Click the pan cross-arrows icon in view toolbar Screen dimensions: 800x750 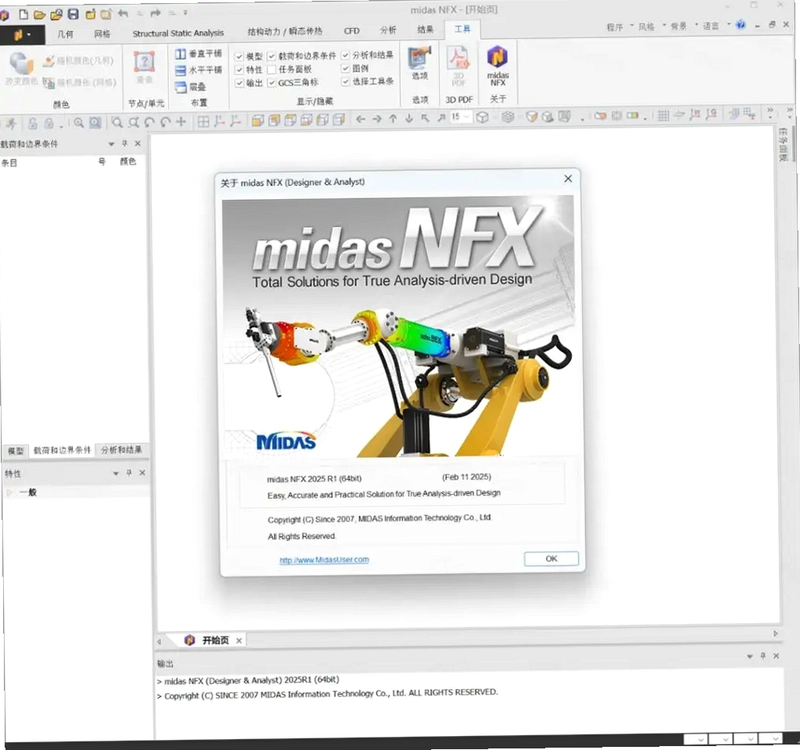181,122
